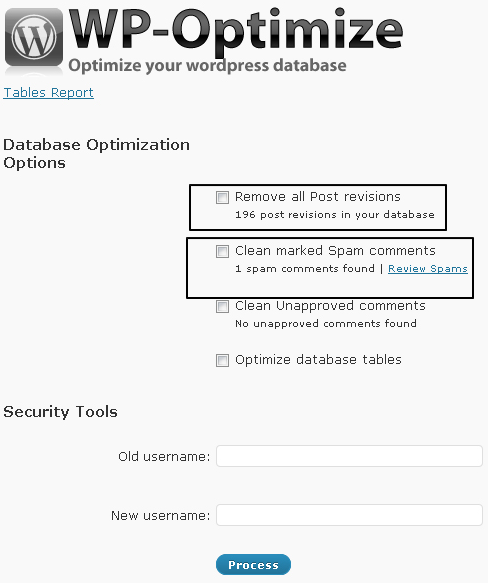
Task: Tick the Clean marked Spam comments checkbox
Action: [222, 251]
